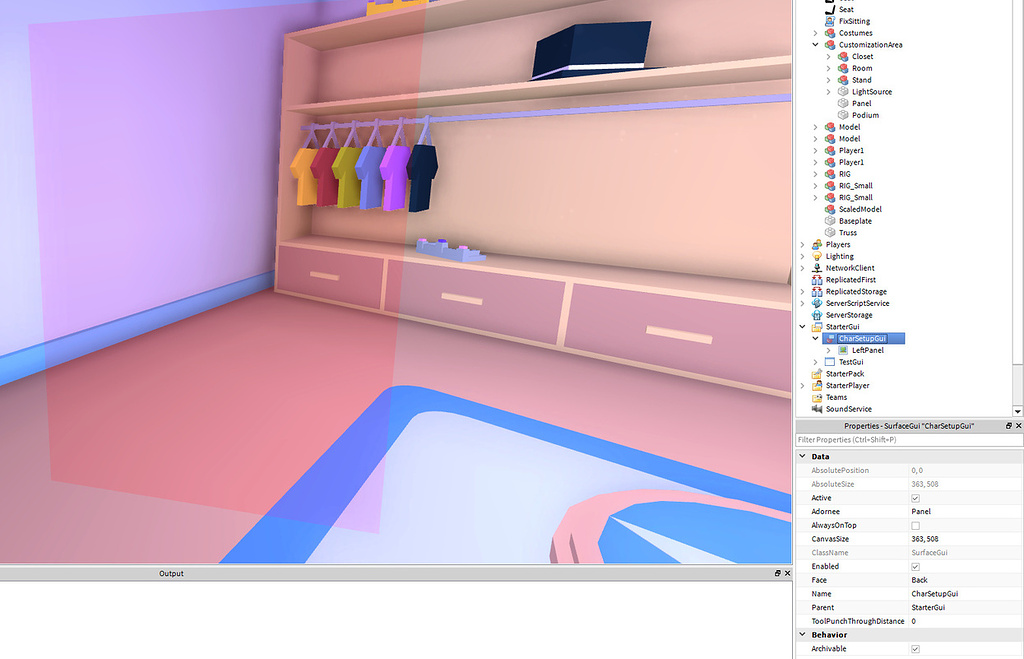Select the Seat object icon in Explorer
Viewport: 1024px width, 659px height.
pyautogui.click(x=830, y=9)
